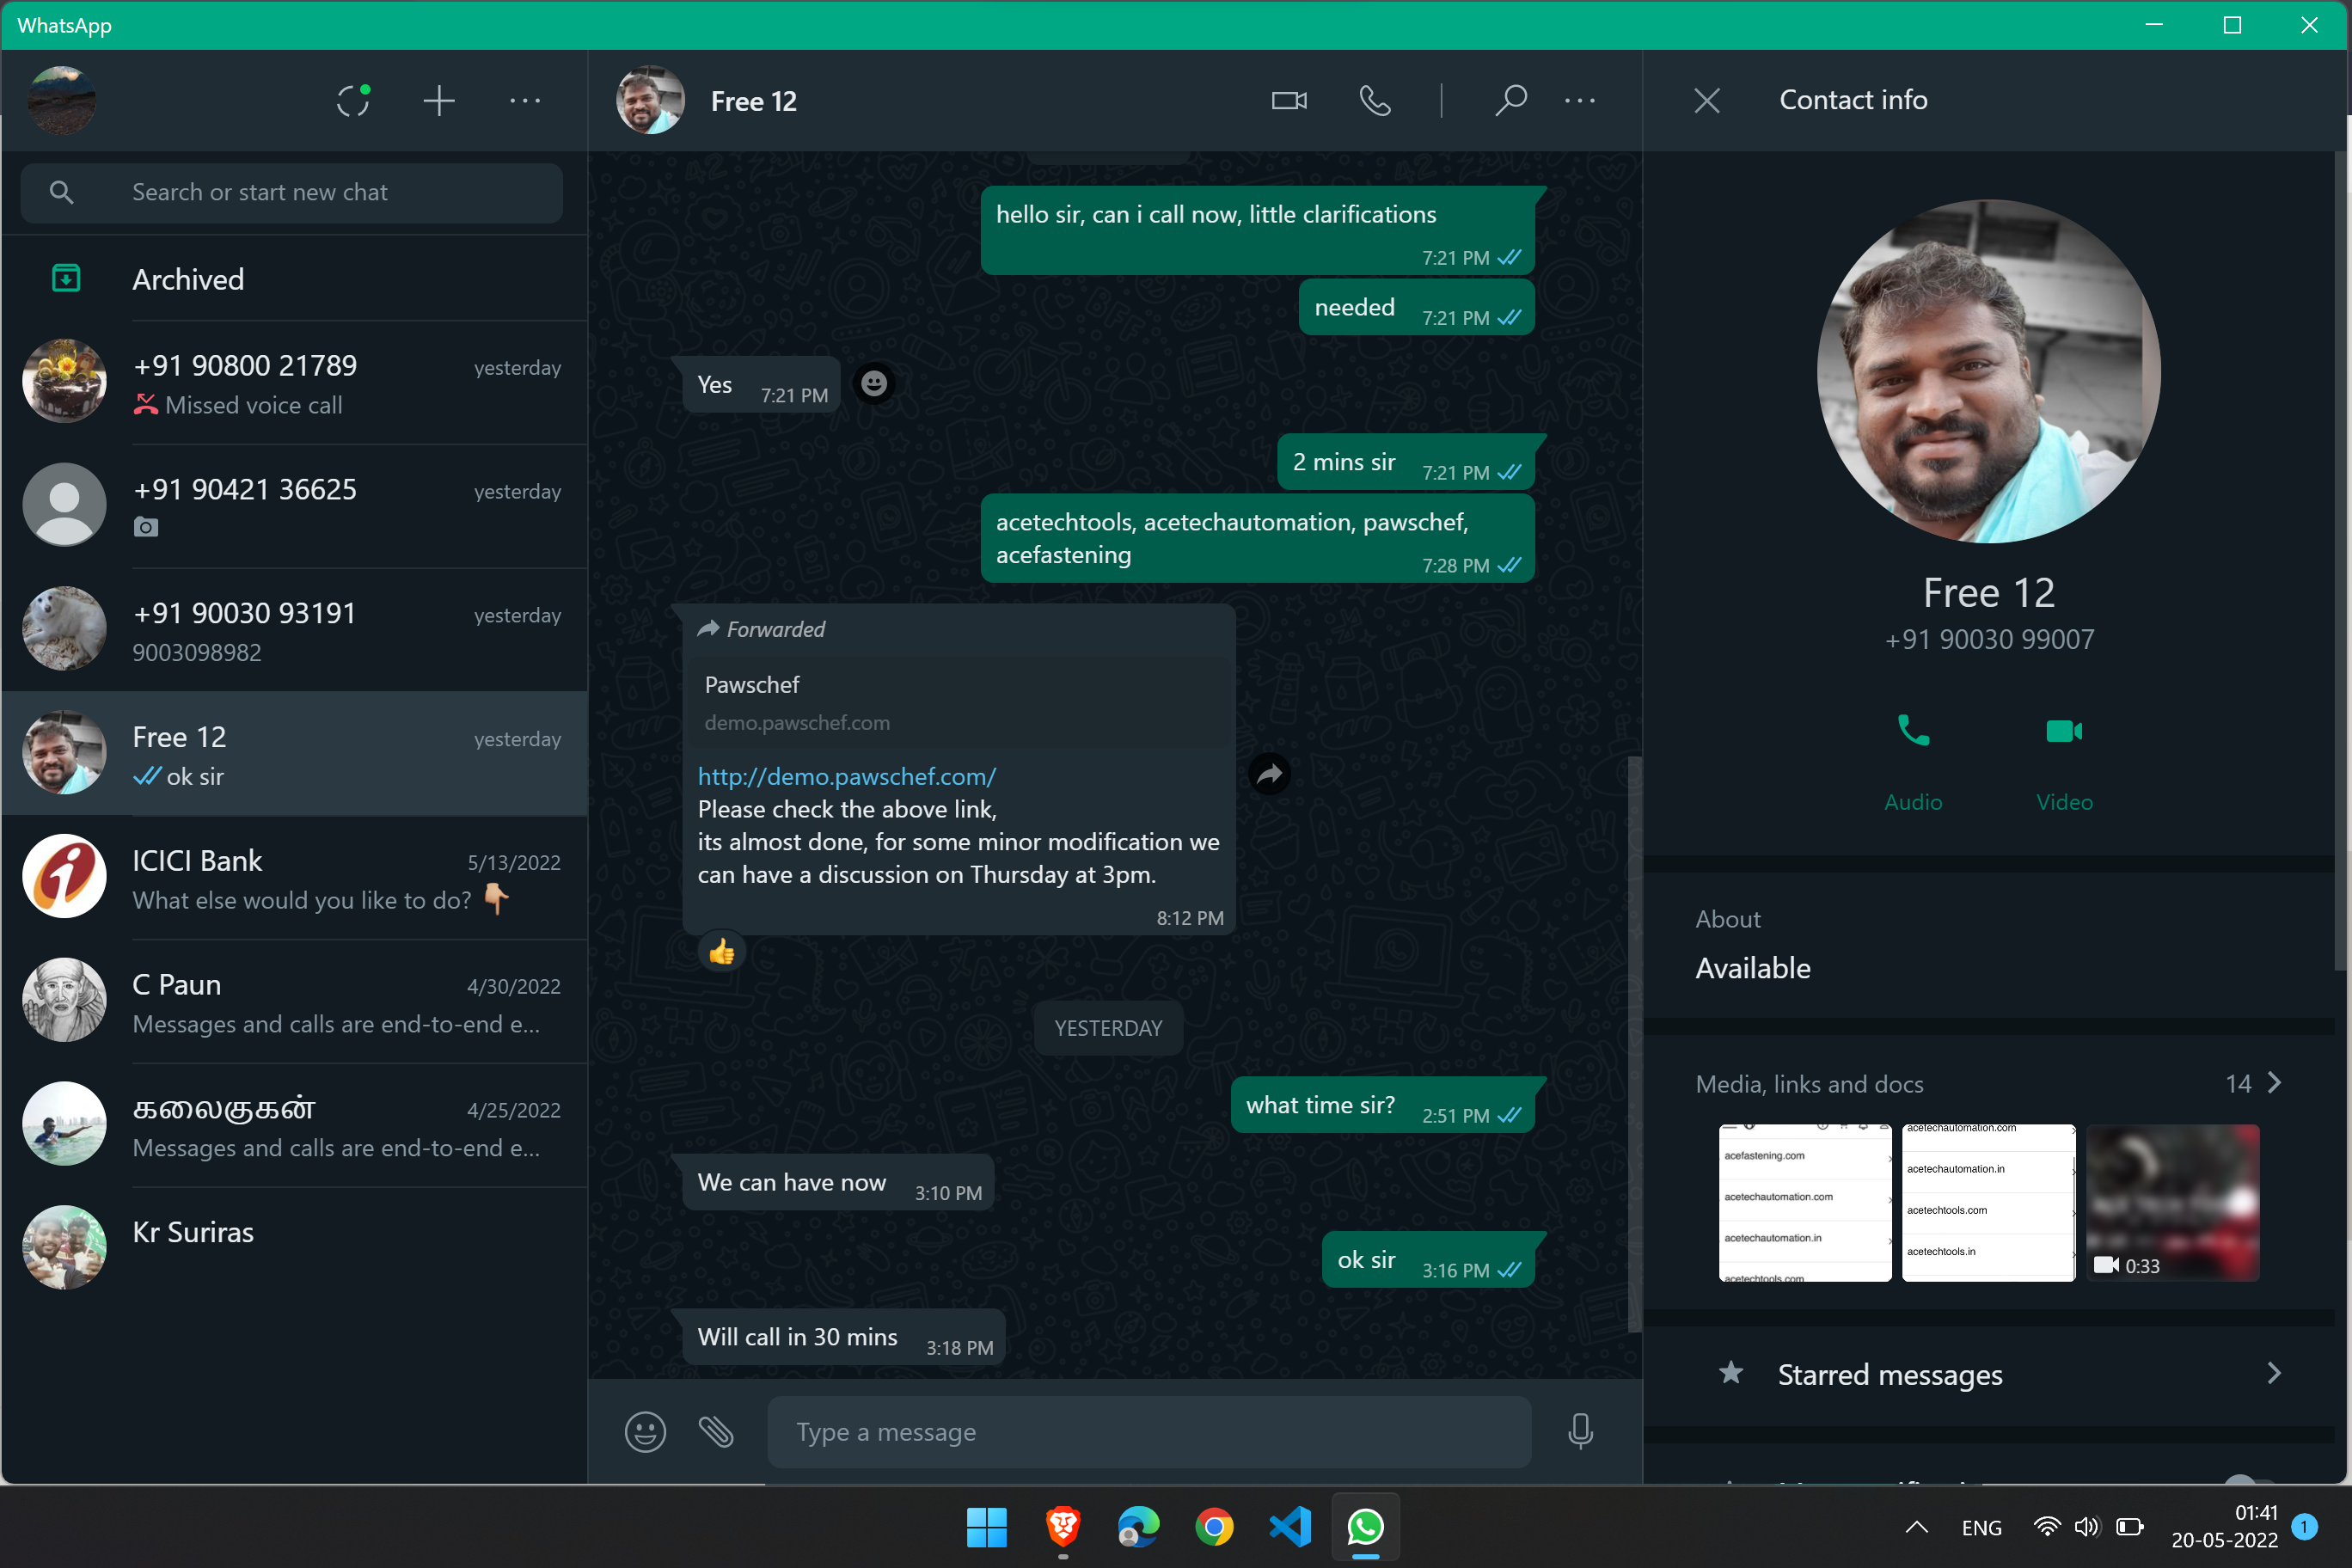Click the attachment paperclip icon
Screen dimensions: 2352x1568
(x=716, y=1432)
